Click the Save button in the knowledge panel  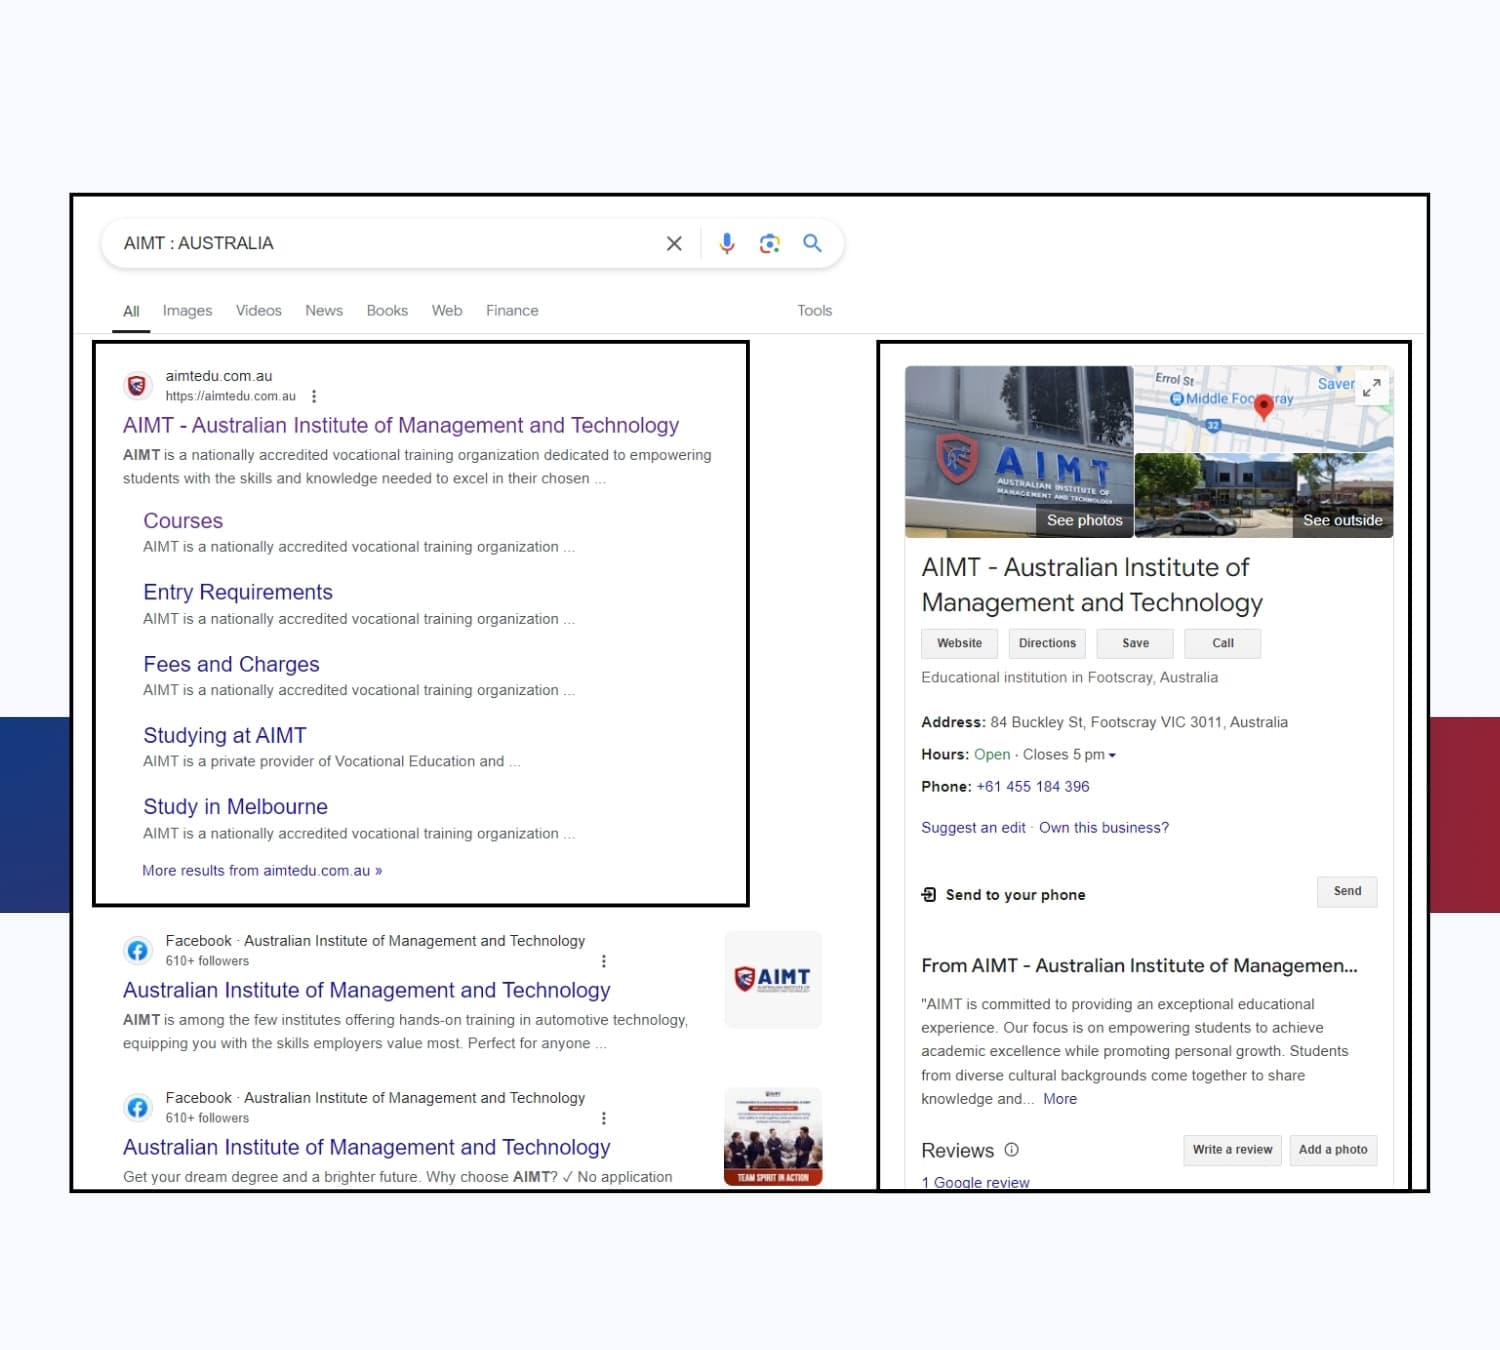click(x=1135, y=643)
